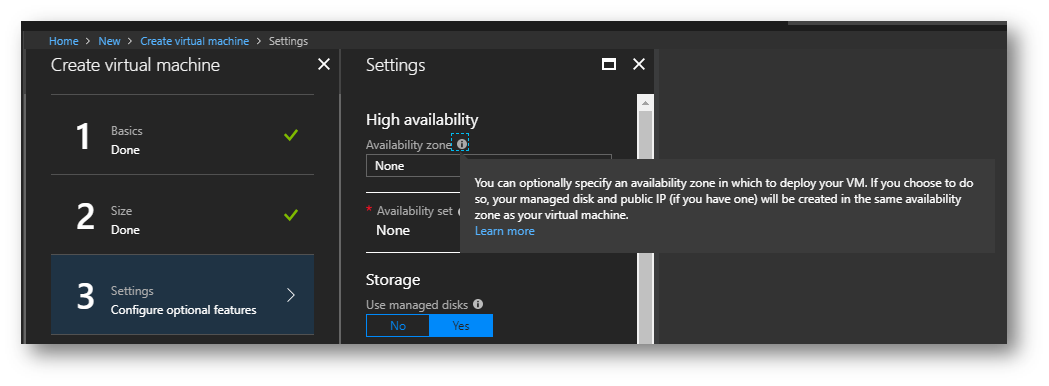Click the Use managed disks info icon

click(x=478, y=304)
